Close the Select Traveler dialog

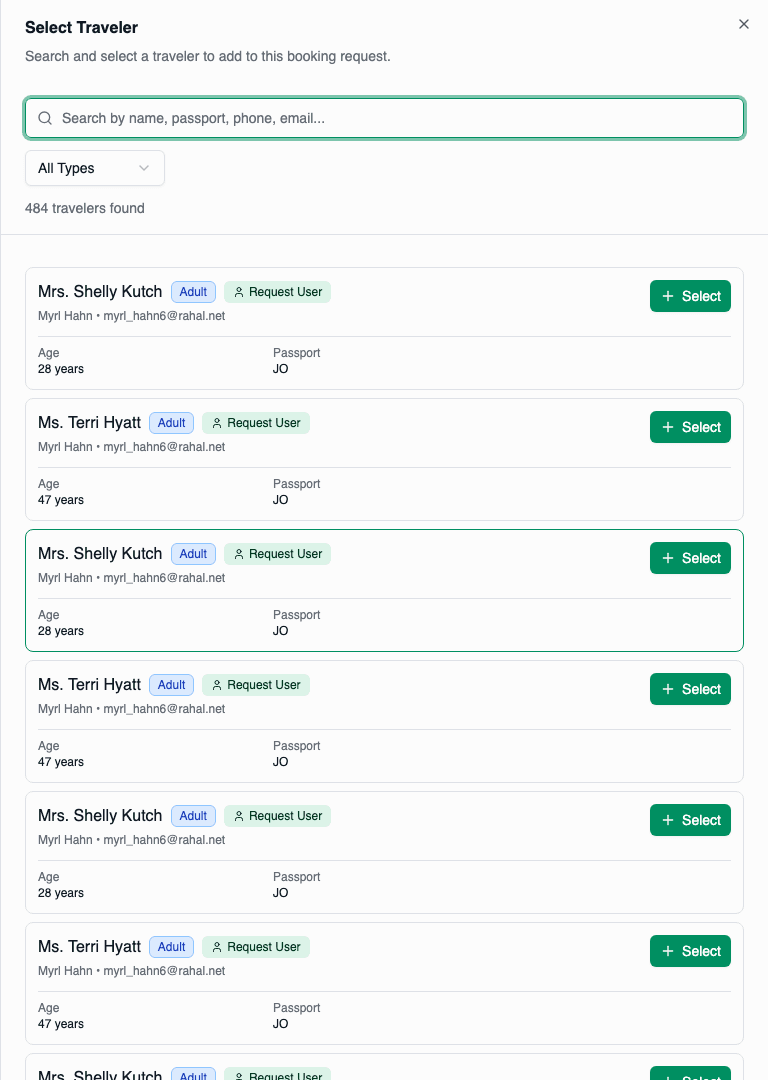tap(743, 24)
